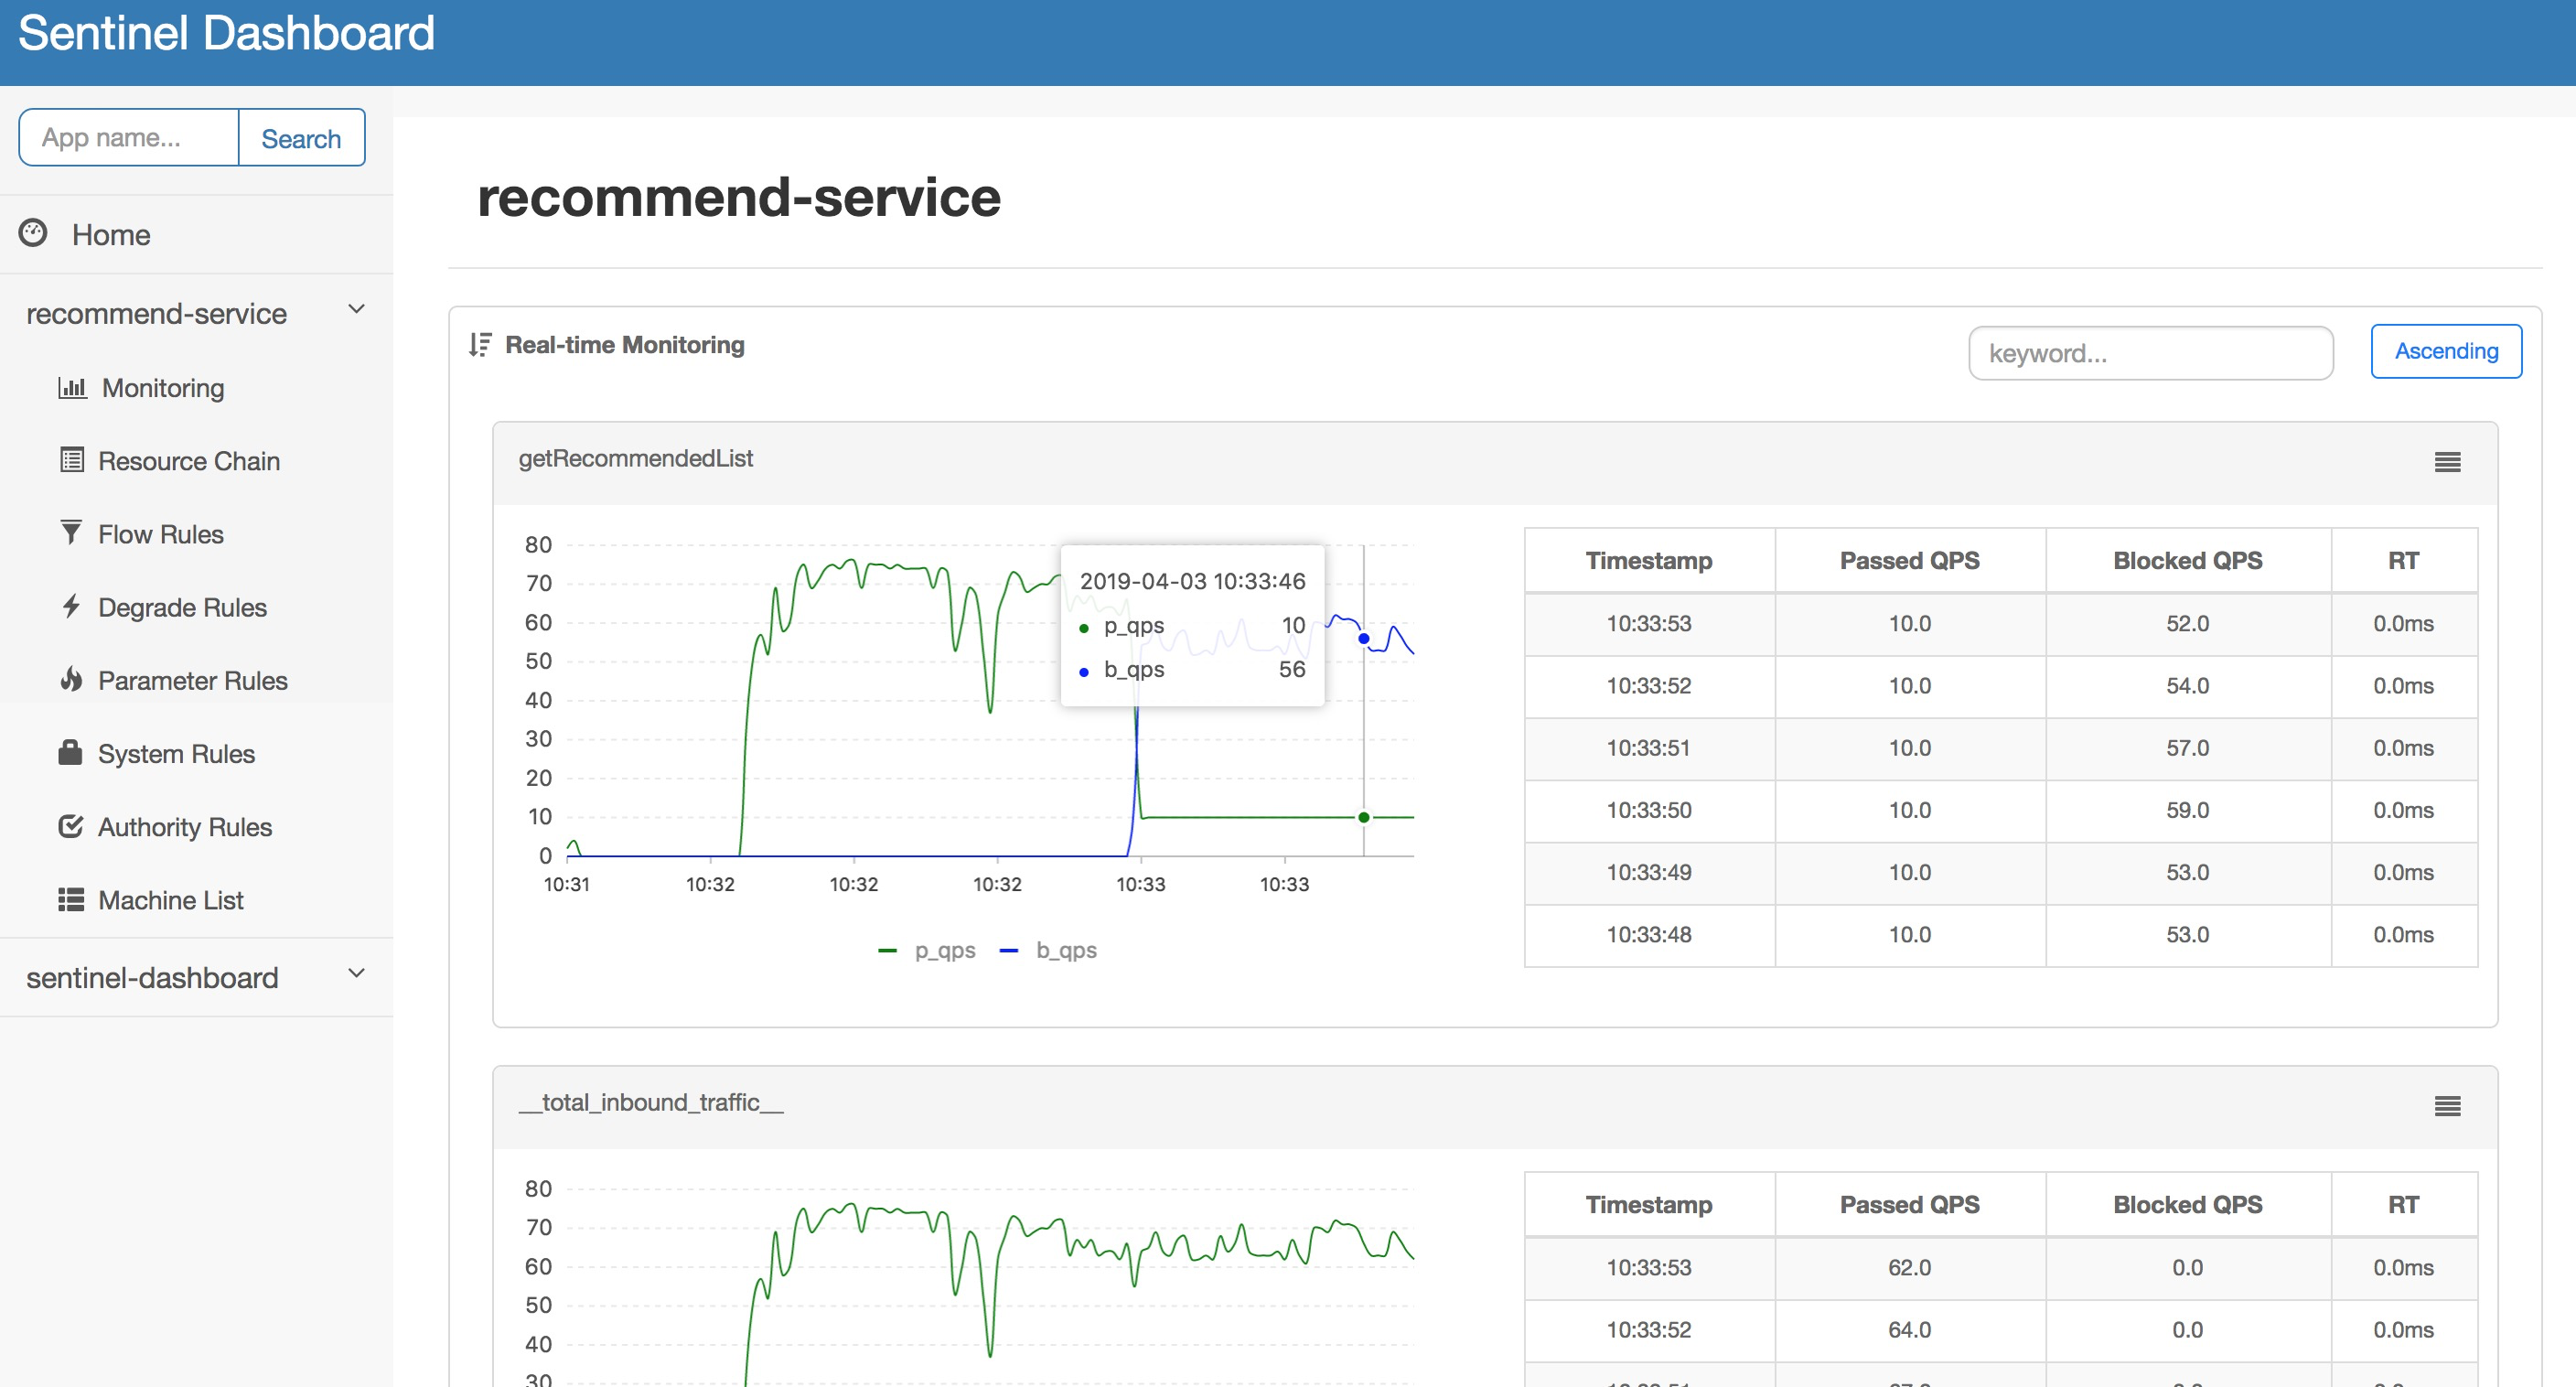Viewport: 2576px width, 1387px height.
Task: Focus the keyword filter input
Action: tap(2150, 353)
